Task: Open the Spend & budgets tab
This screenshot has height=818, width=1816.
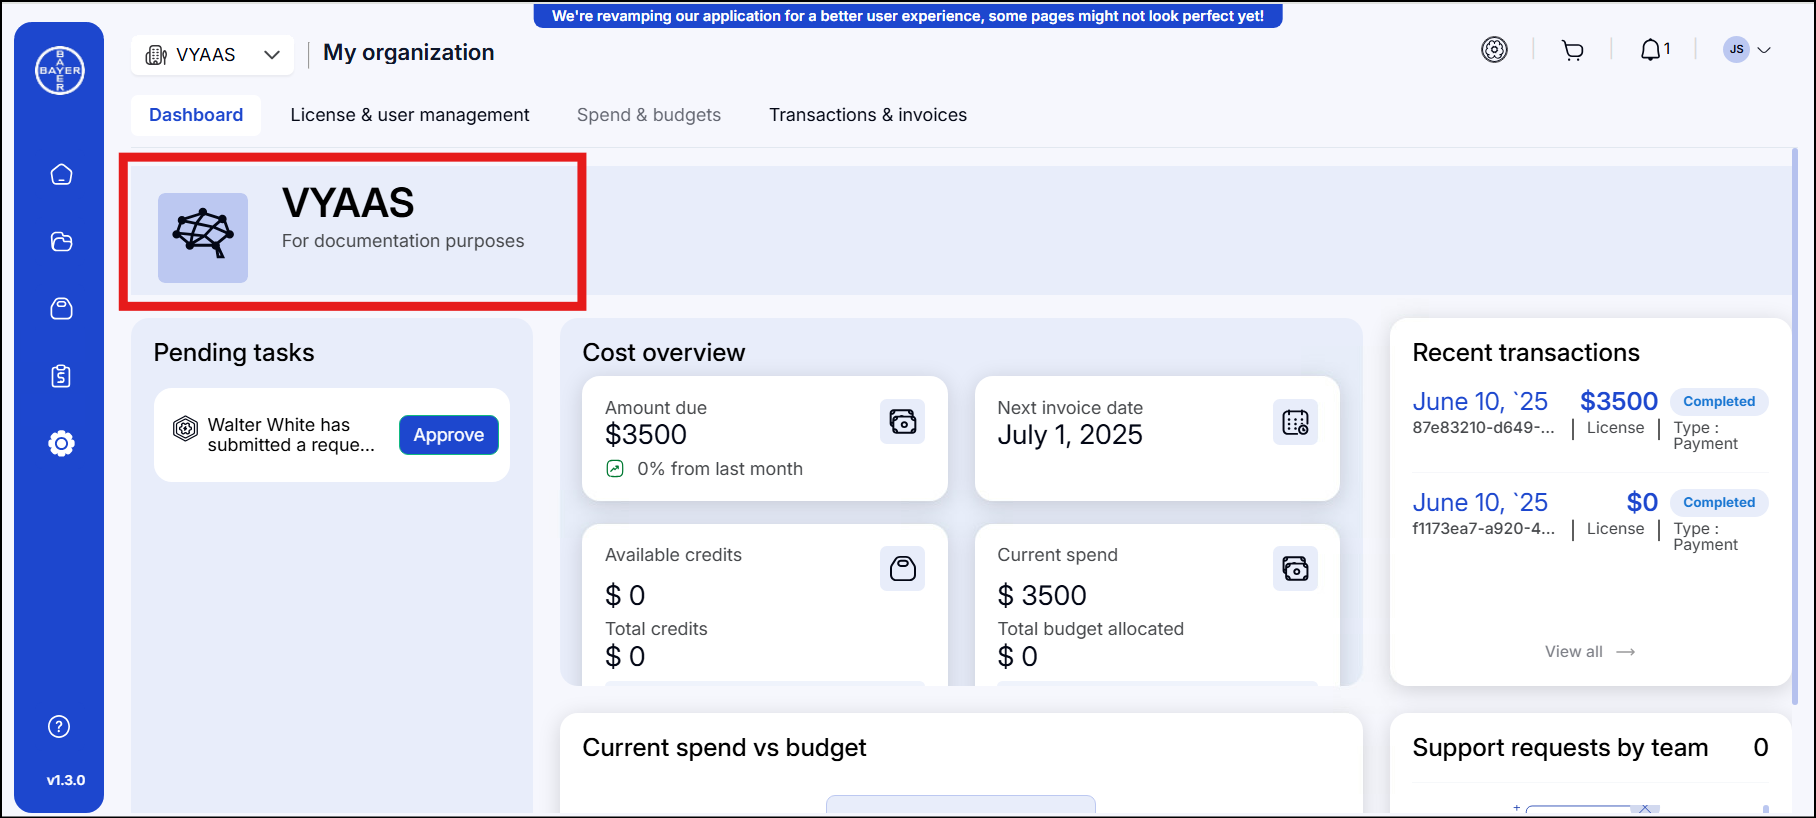Action: pos(649,115)
